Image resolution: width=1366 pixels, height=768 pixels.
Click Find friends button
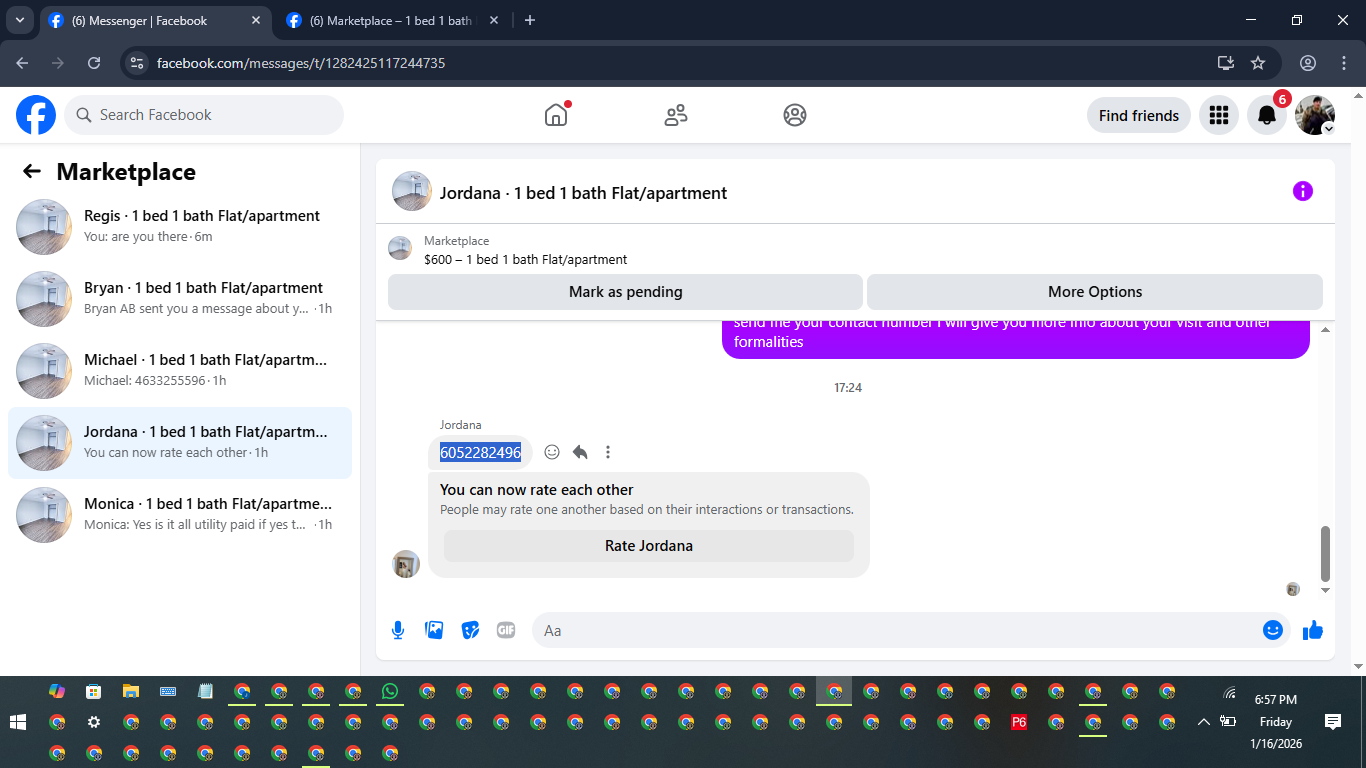(1139, 115)
